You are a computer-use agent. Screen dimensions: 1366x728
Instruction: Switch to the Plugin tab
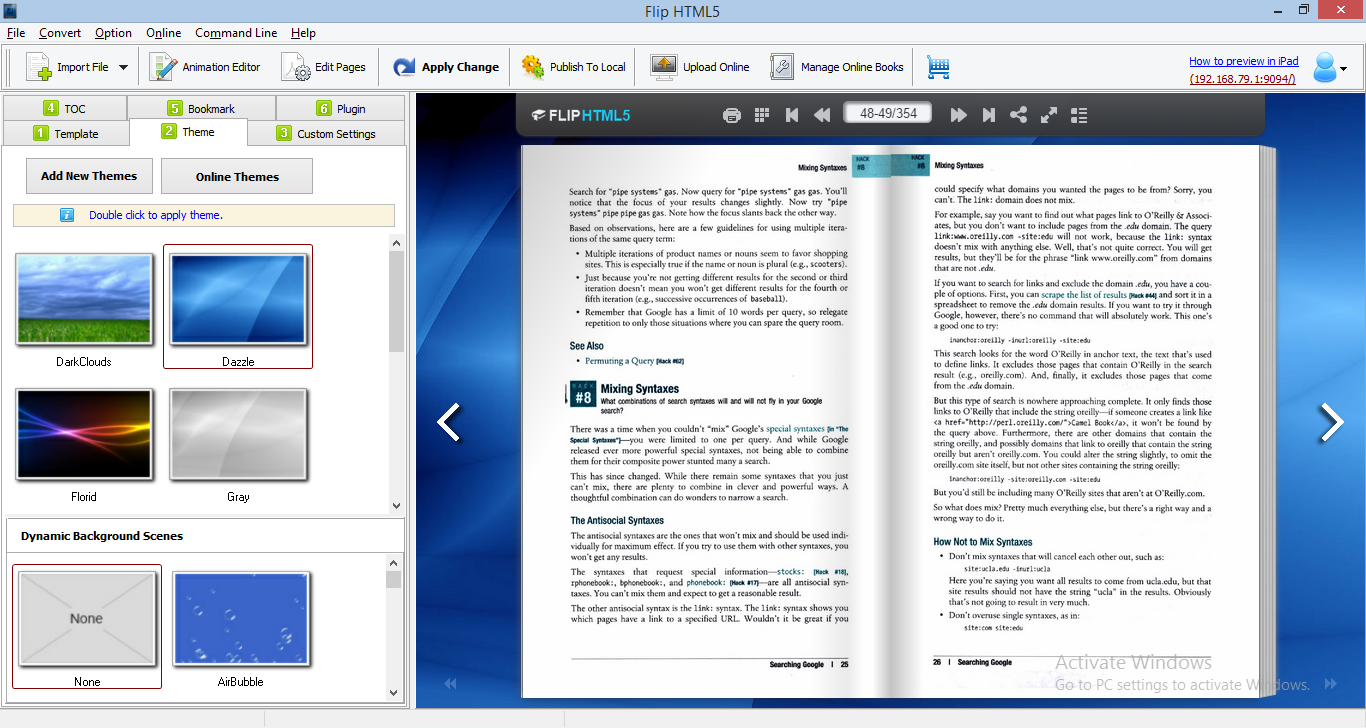point(341,108)
